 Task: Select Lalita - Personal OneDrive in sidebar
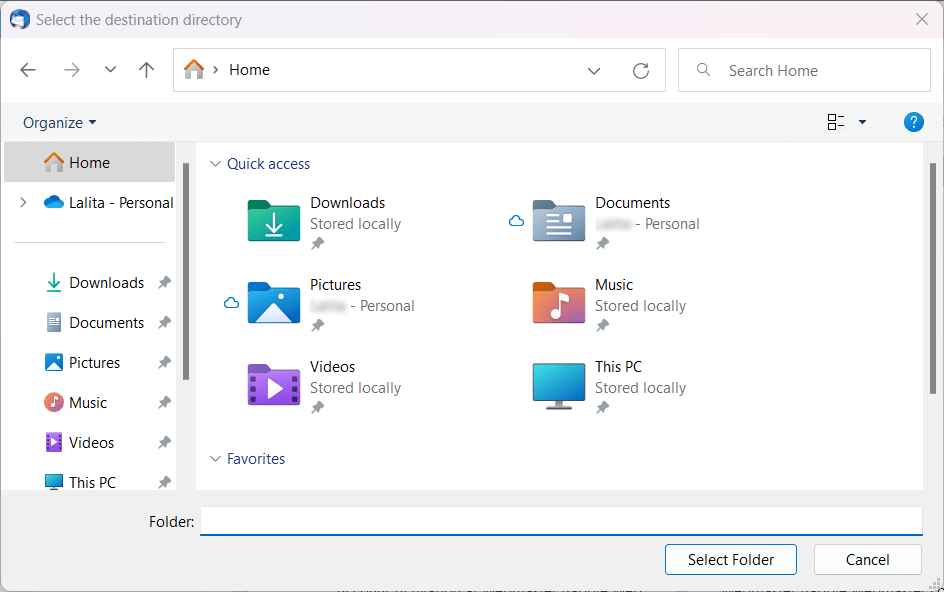pyautogui.click(x=108, y=203)
